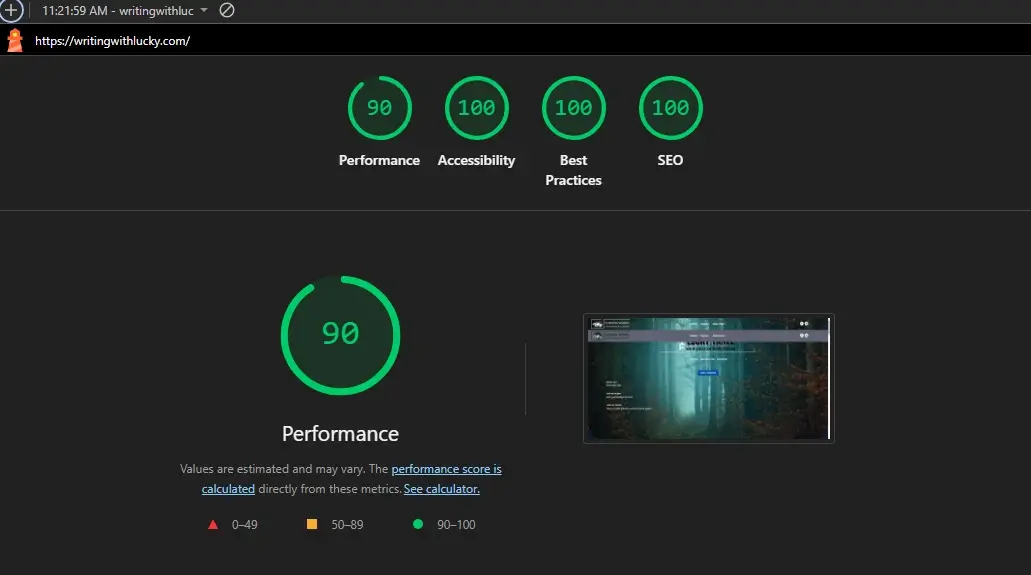
Task: Click the orange Lighthouse logo icon
Action: 15,41
